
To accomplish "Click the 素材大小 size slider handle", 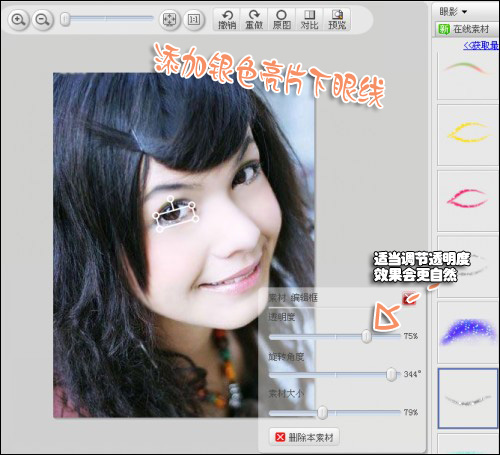I will click(x=322, y=413).
